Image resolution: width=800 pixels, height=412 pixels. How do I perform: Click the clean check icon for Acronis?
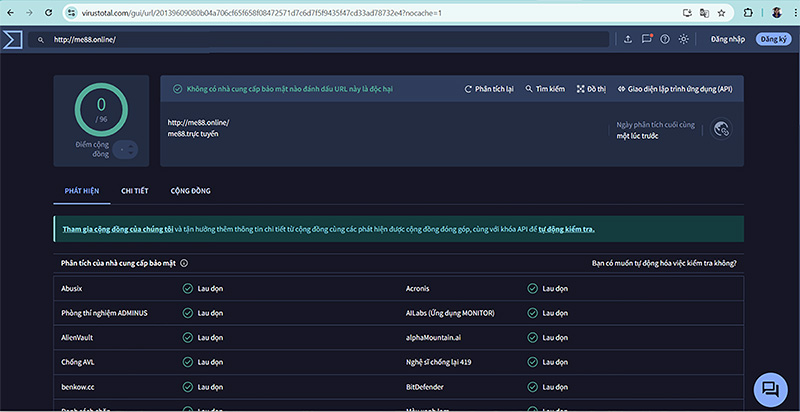click(533, 289)
